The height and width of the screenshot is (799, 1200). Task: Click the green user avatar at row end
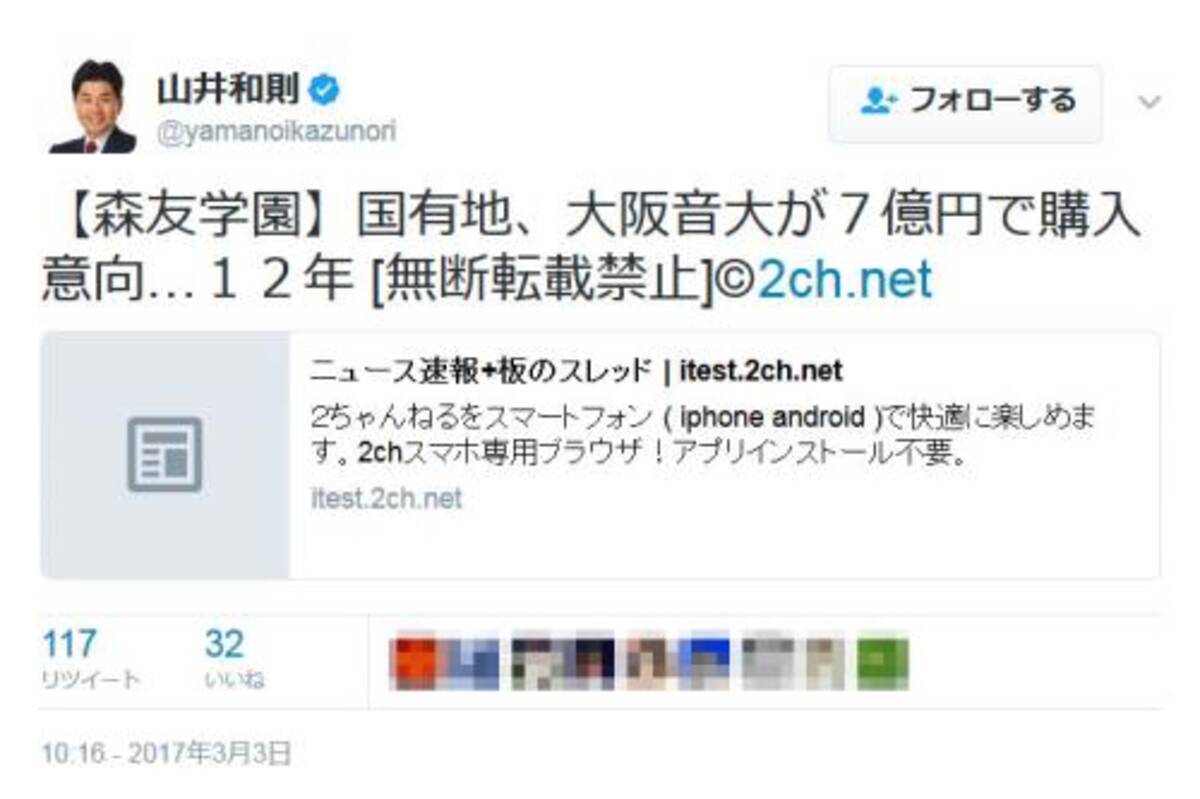pyautogui.click(x=882, y=662)
